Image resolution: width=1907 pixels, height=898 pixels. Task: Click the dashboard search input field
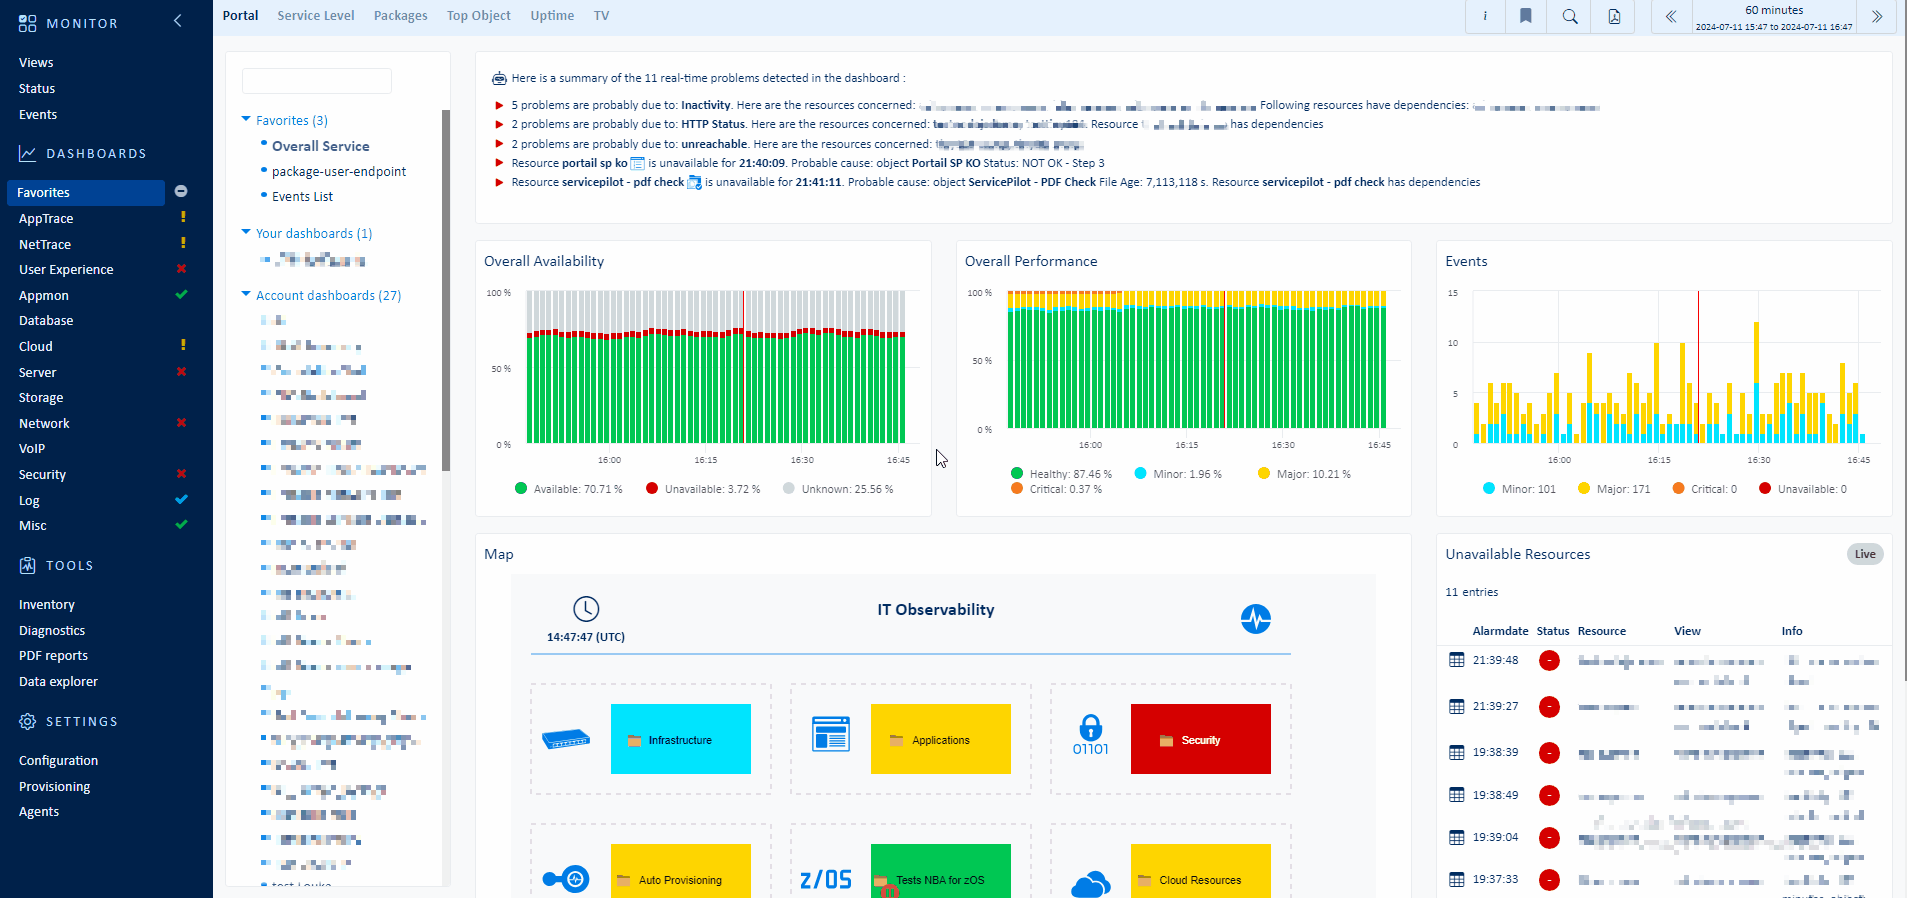click(317, 81)
